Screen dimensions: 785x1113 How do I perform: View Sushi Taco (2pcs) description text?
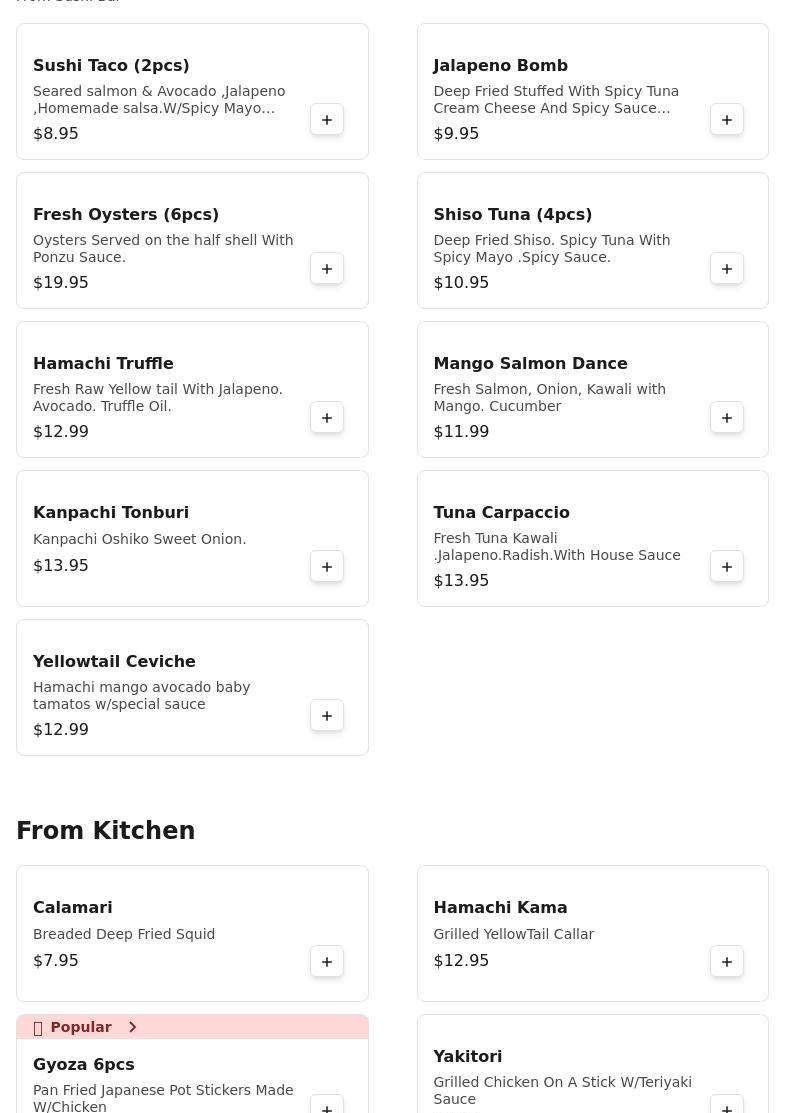coord(159,99)
